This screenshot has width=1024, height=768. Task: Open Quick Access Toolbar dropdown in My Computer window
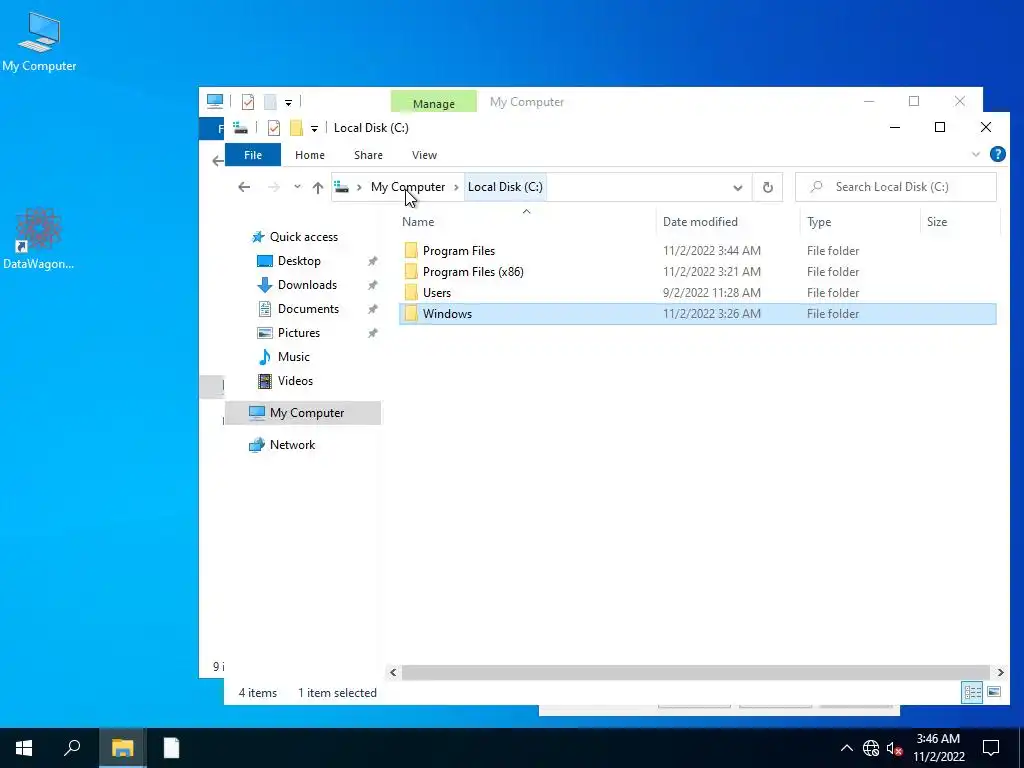(x=288, y=103)
